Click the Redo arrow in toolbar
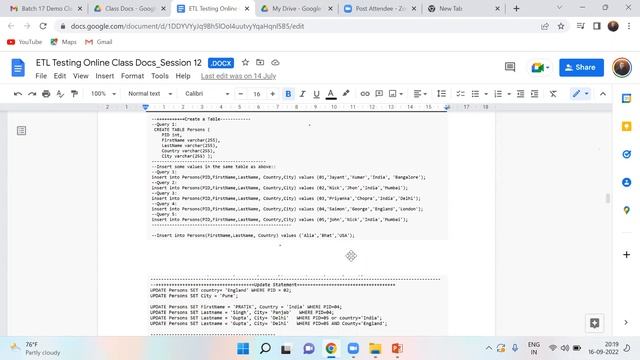The image size is (640, 360). pyautogui.click(x=32, y=94)
